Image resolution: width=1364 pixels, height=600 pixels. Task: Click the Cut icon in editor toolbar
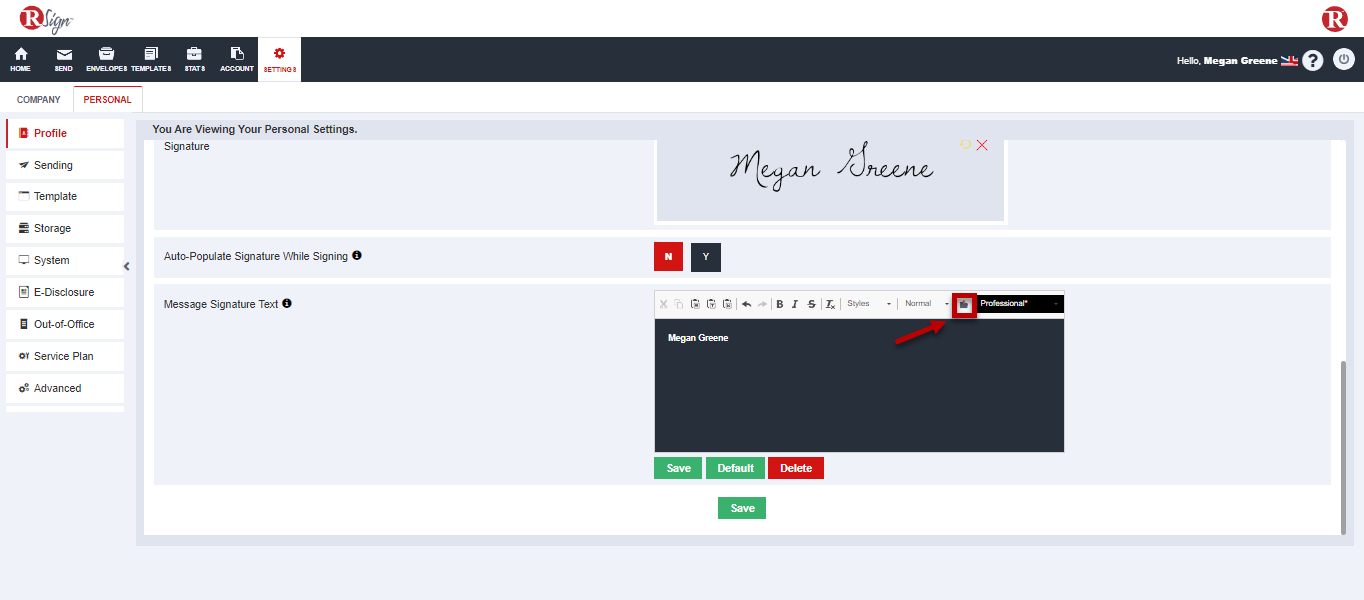coord(663,304)
